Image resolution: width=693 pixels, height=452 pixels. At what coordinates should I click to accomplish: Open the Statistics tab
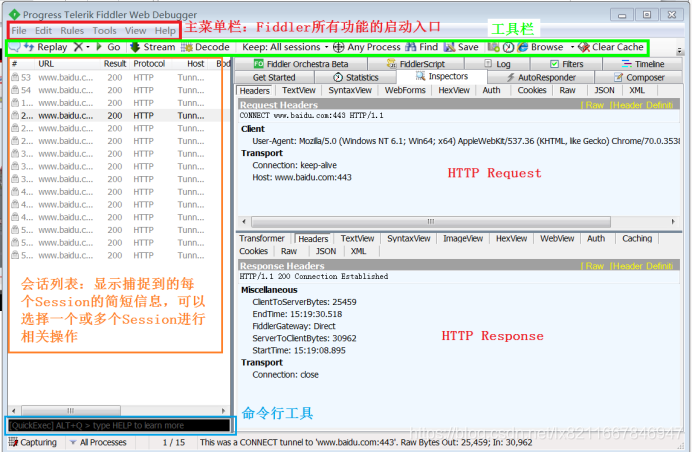[x=356, y=77]
